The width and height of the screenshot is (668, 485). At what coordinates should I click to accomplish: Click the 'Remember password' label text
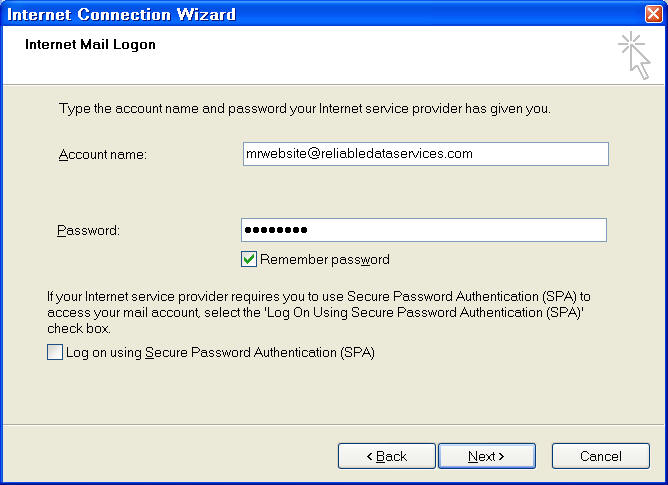(324, 260)
